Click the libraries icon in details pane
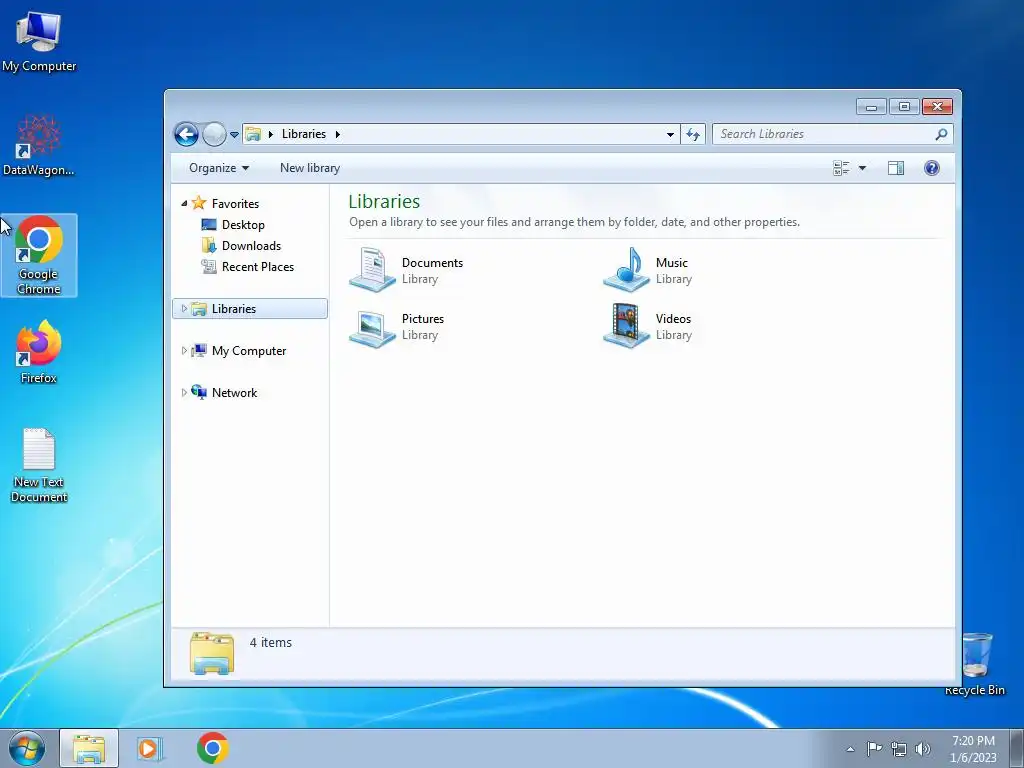The height and width of the screenshot is (768, 1024). (x=212, y=653)
